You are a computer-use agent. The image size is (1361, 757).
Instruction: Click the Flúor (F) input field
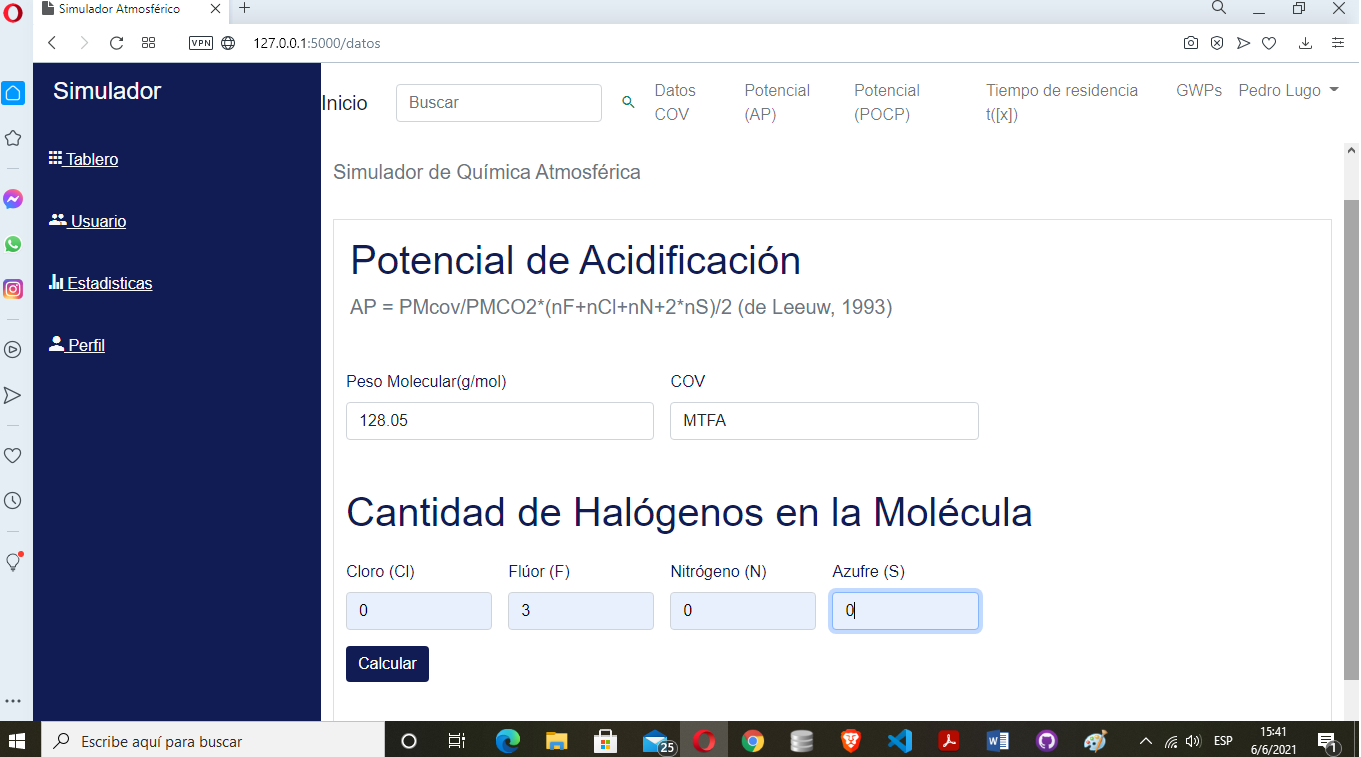[581, 611]
